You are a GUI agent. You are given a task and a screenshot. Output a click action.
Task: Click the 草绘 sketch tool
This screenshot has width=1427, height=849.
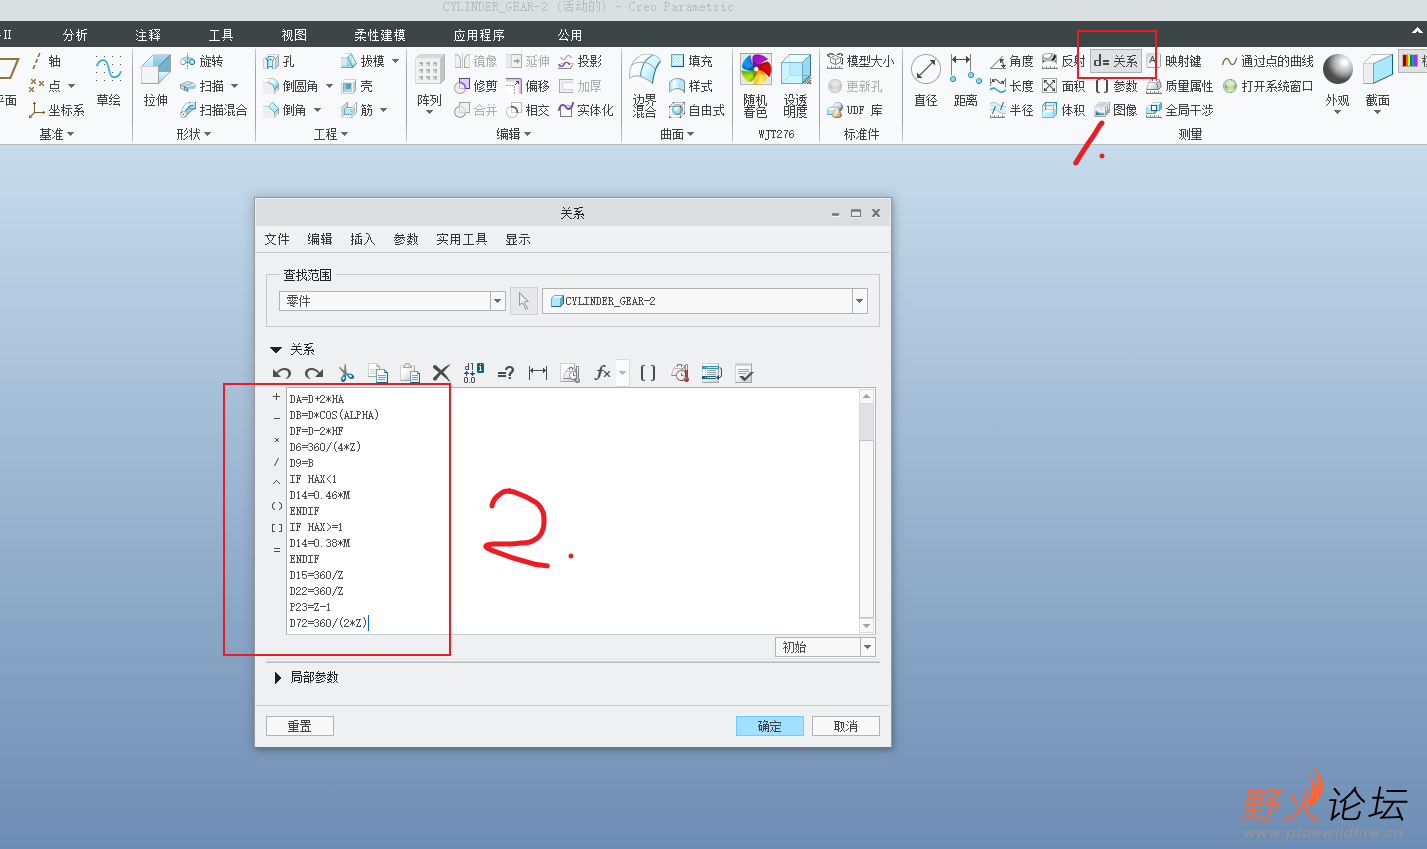coord(108,80)
